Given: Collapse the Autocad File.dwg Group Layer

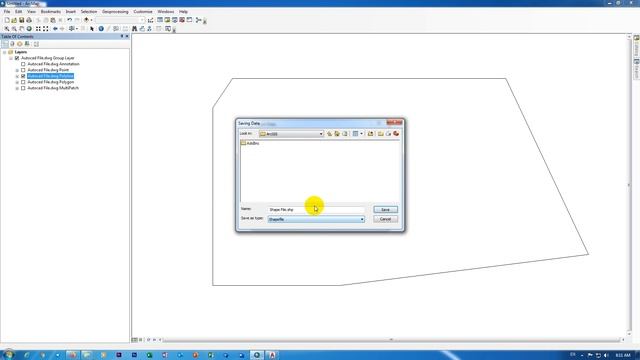Looking at the screenshot, I should click(x=11, y=58).
